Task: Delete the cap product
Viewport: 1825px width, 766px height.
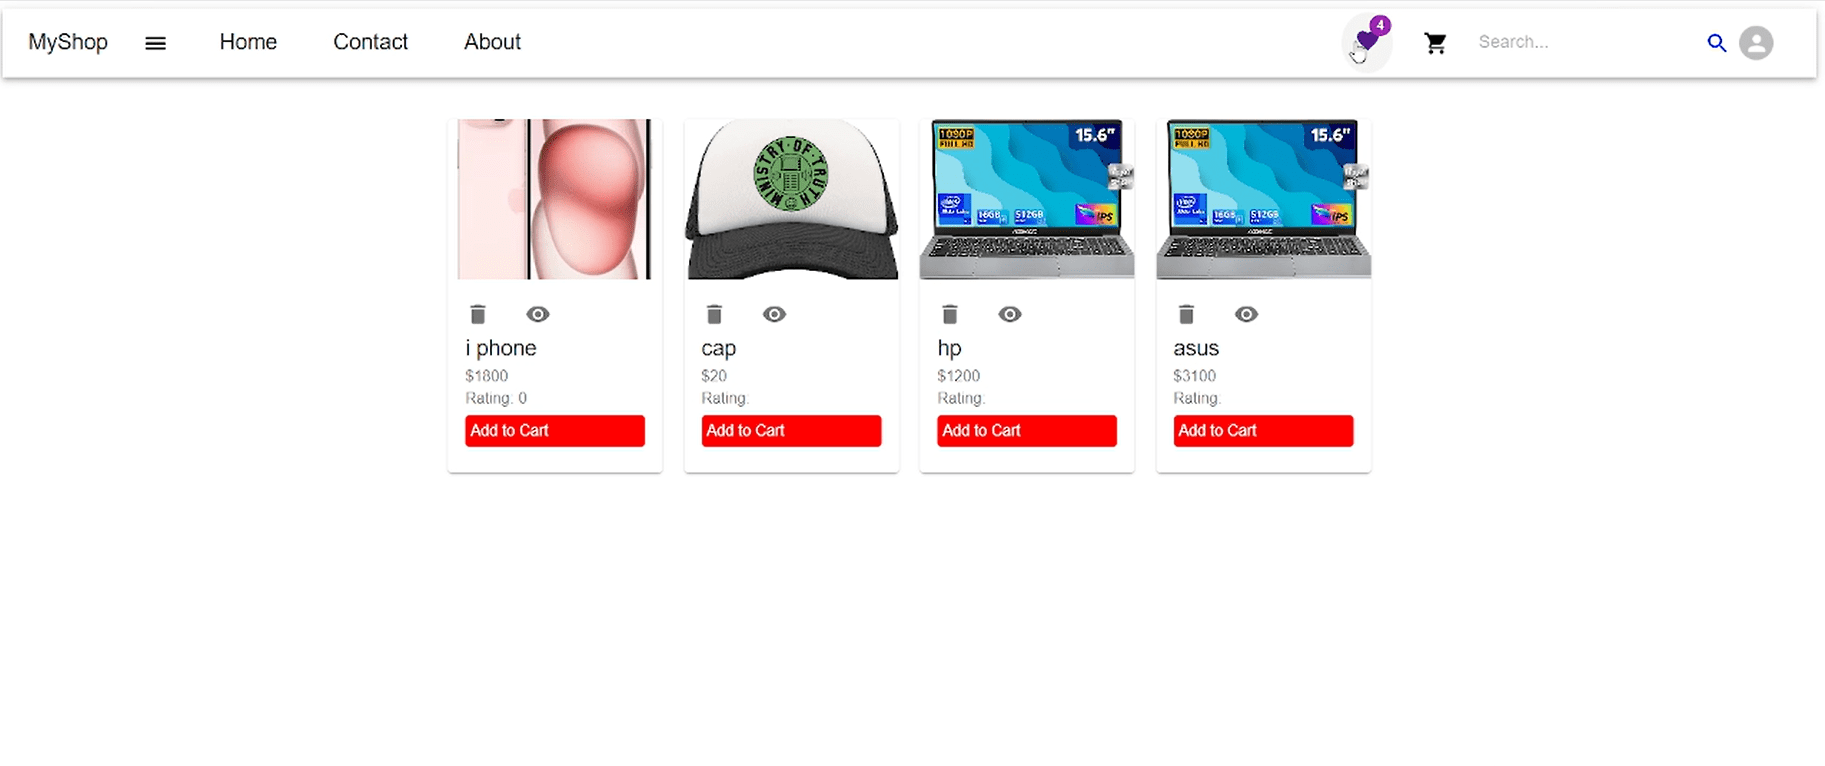Action: pos(714,314)
